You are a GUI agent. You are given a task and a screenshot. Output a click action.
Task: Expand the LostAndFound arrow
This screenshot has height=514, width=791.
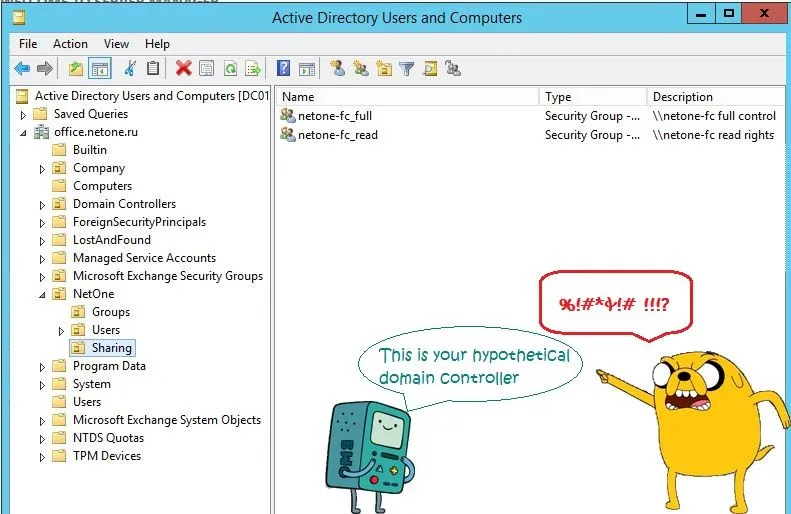pos(42,241)
